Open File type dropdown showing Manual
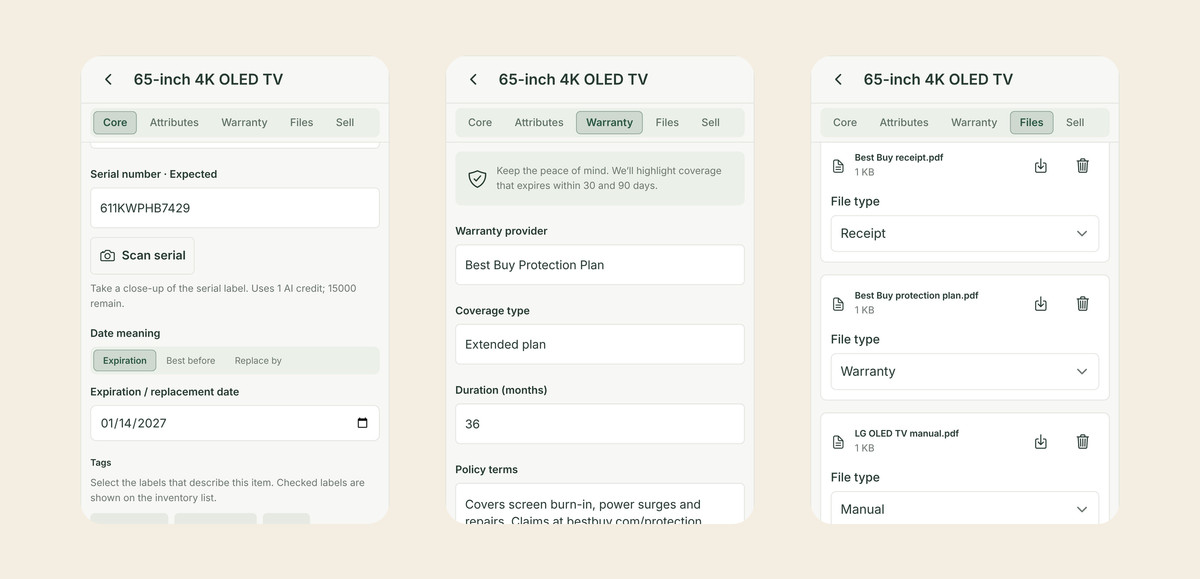Screen dimensions: 1200x579 tap(964, 508)
